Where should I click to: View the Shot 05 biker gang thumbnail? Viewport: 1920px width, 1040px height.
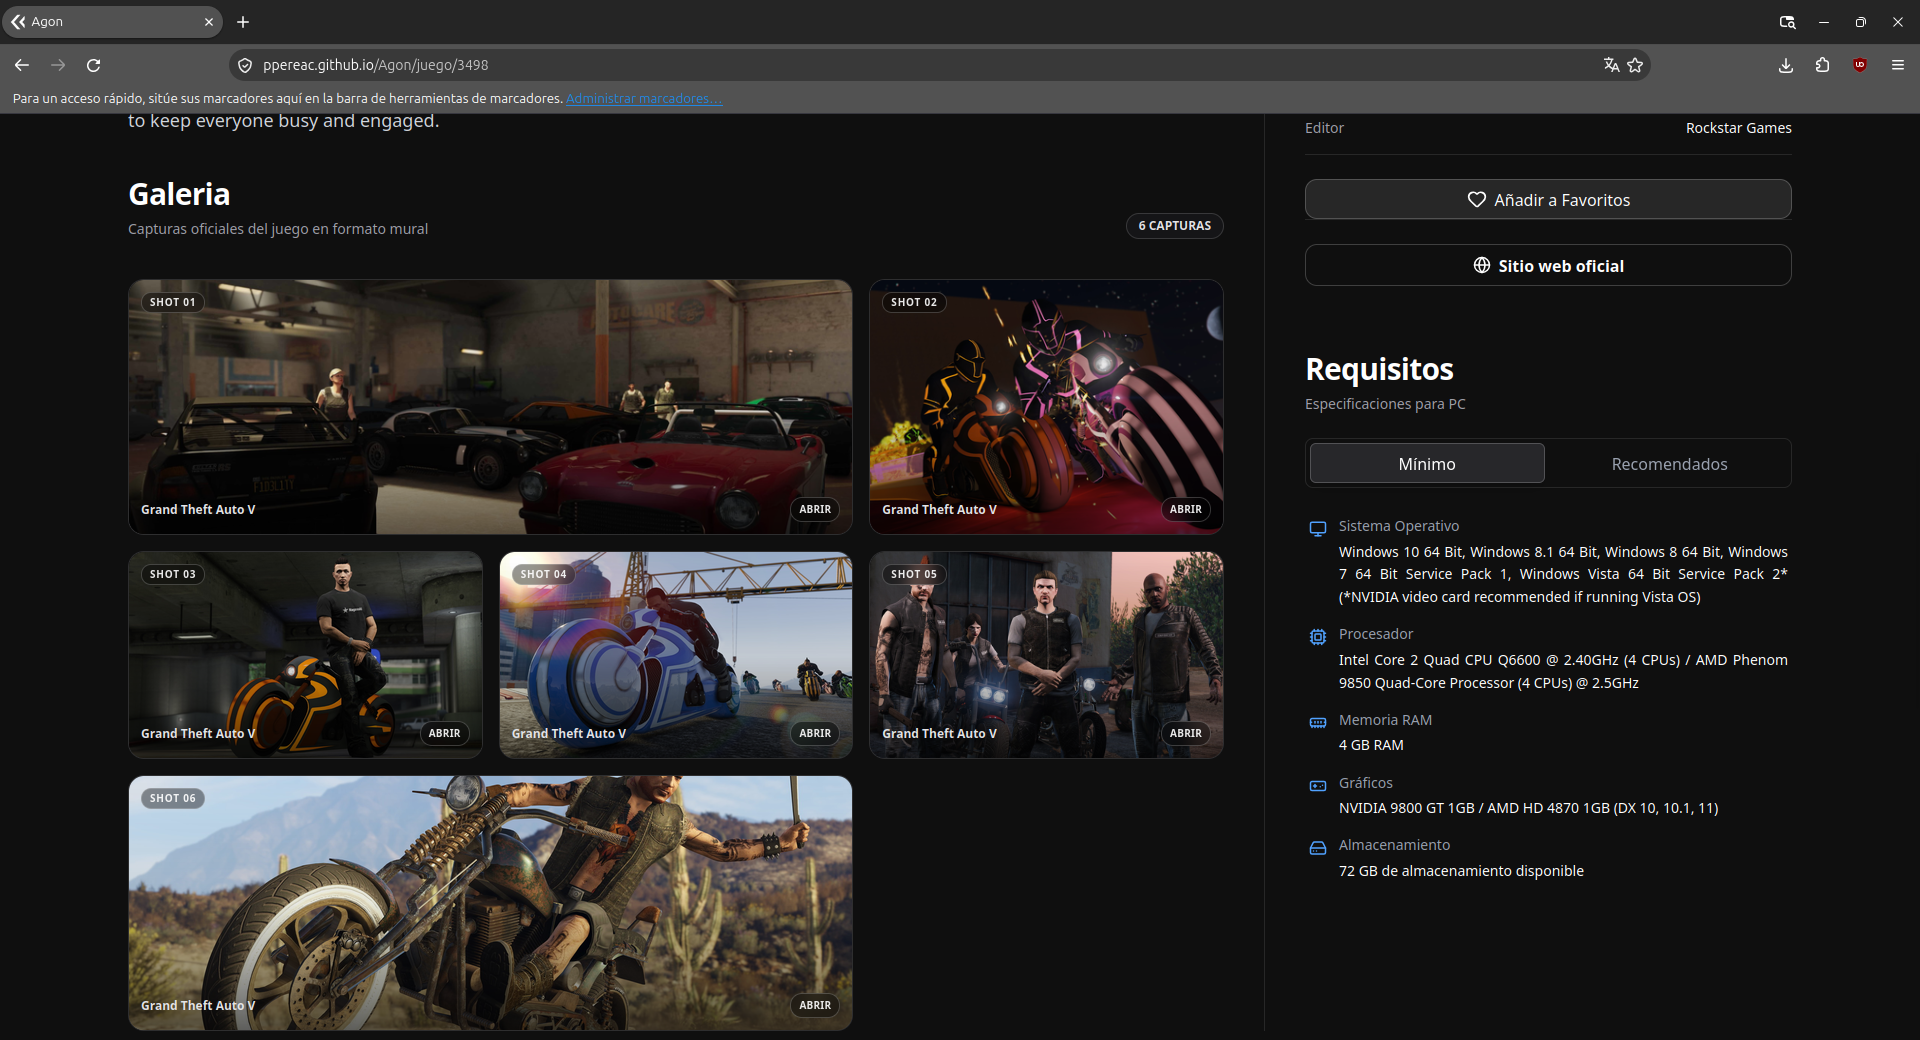[x=1046, y=655]
